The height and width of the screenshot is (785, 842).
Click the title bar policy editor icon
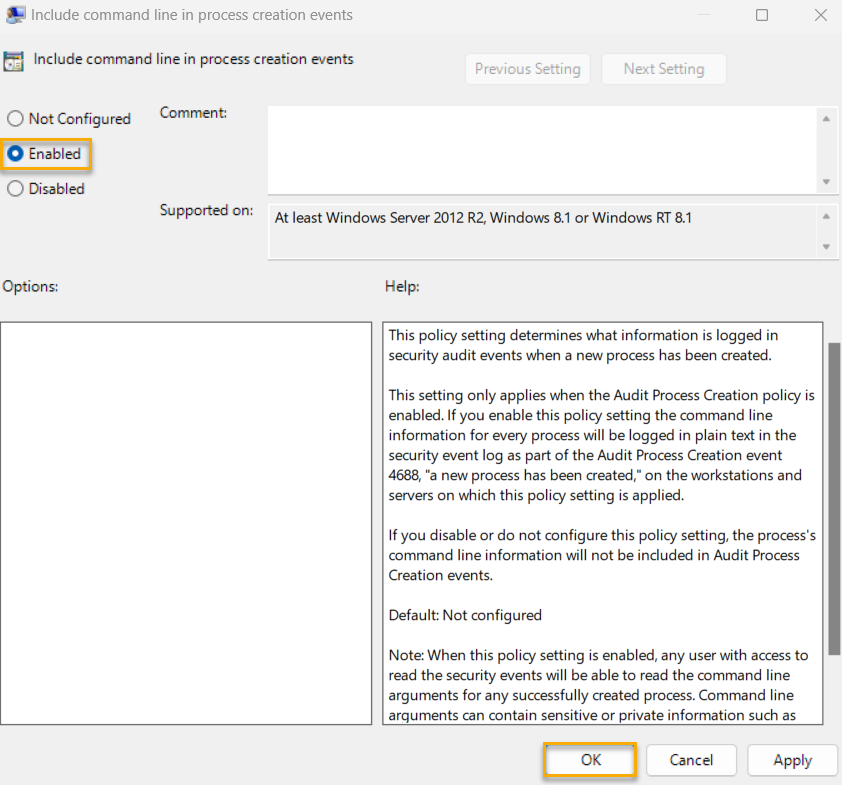coord(16,15)
